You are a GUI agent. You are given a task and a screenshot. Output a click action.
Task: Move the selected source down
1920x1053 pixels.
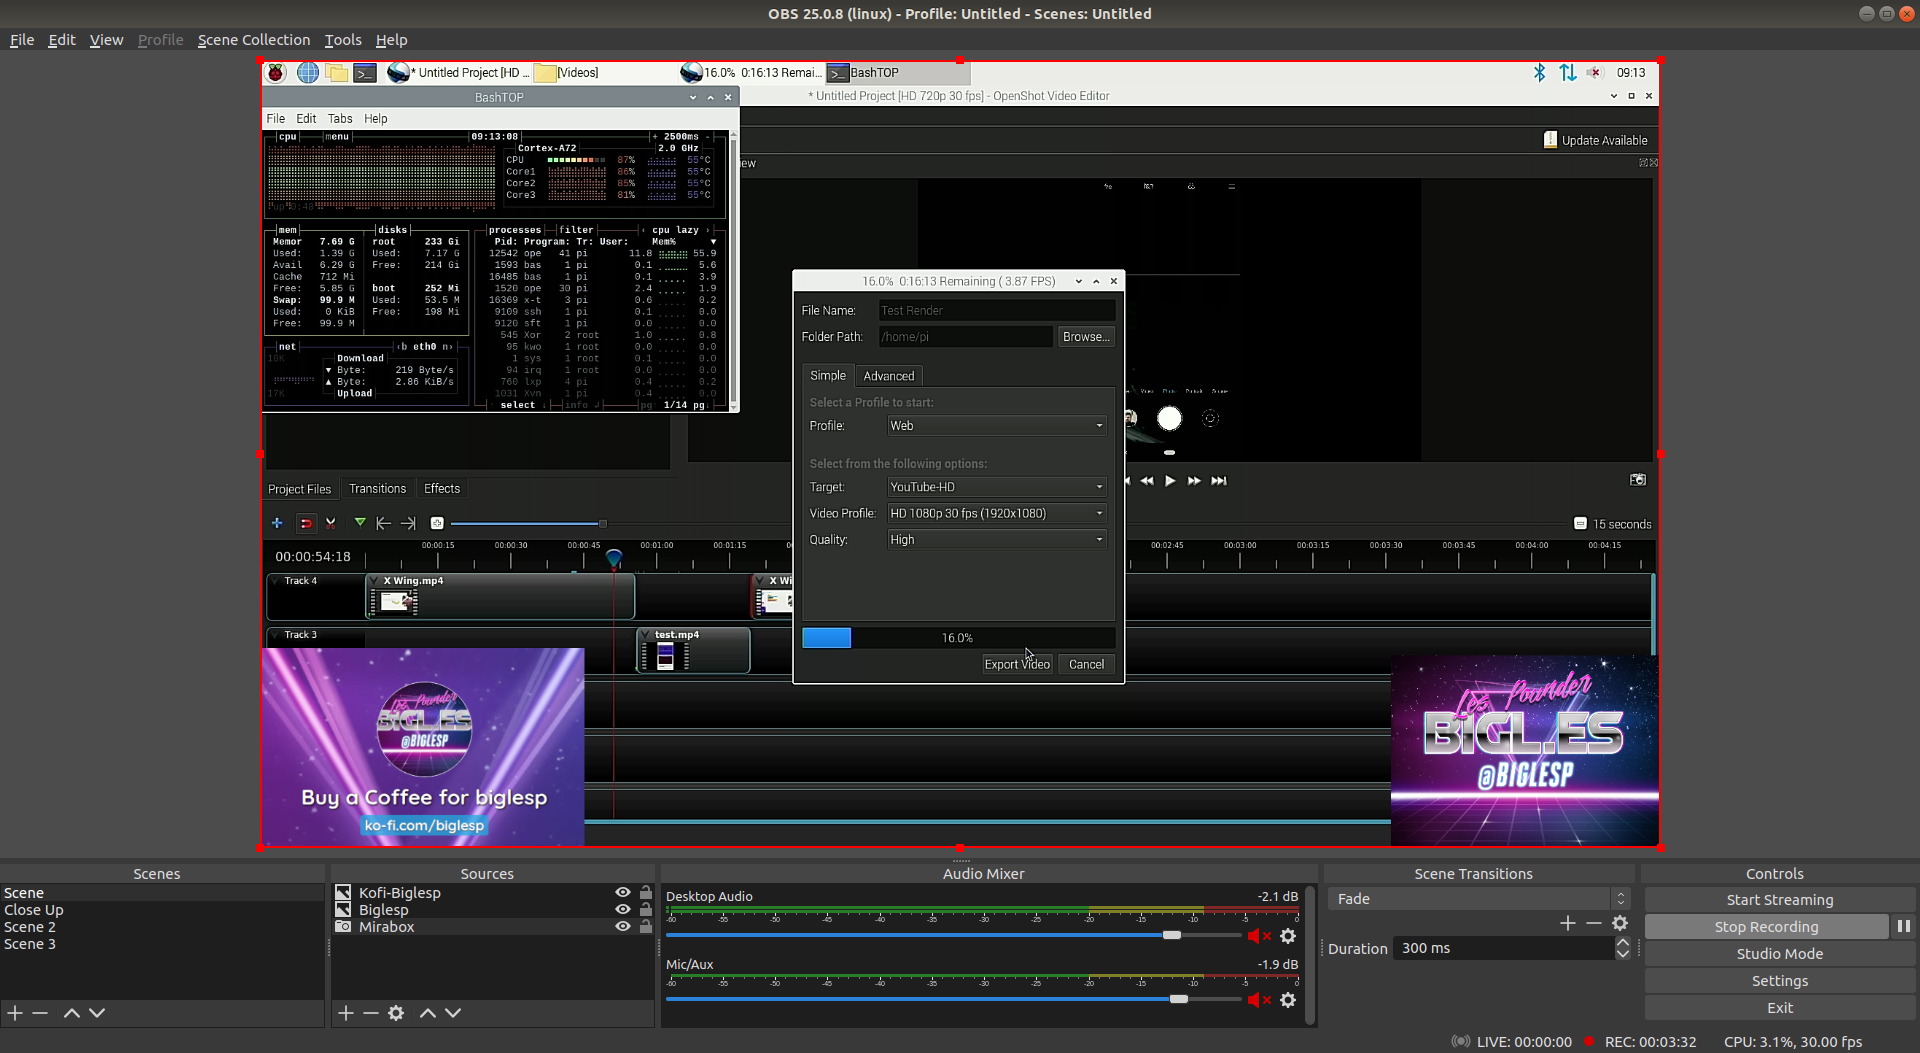[453, 1013]
